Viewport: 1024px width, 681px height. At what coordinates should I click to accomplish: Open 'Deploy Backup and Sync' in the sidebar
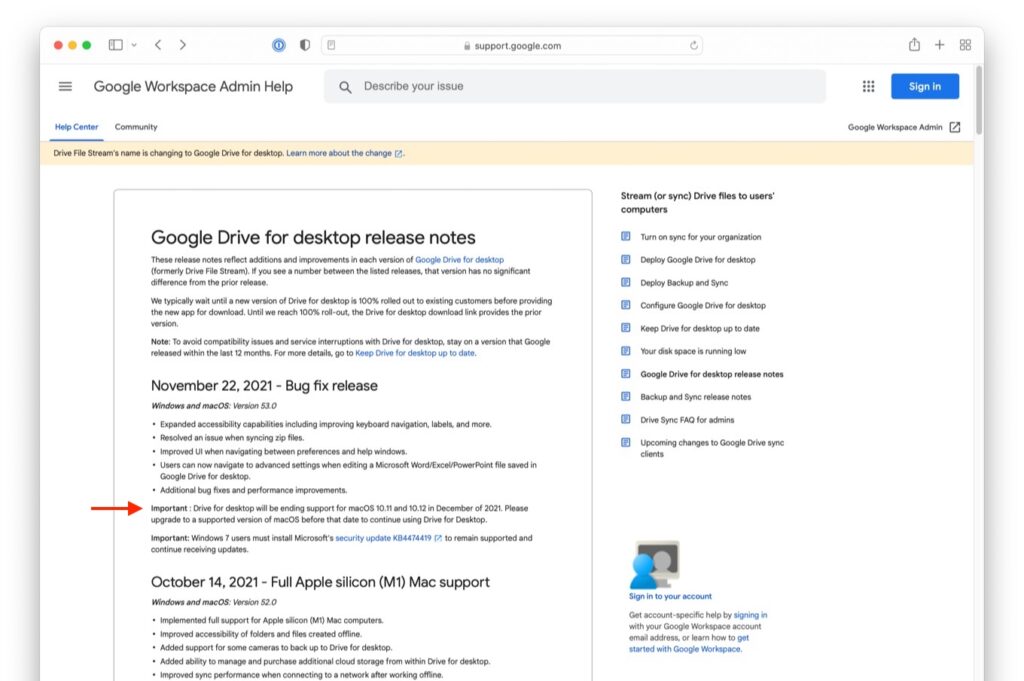tap(687, 282)
